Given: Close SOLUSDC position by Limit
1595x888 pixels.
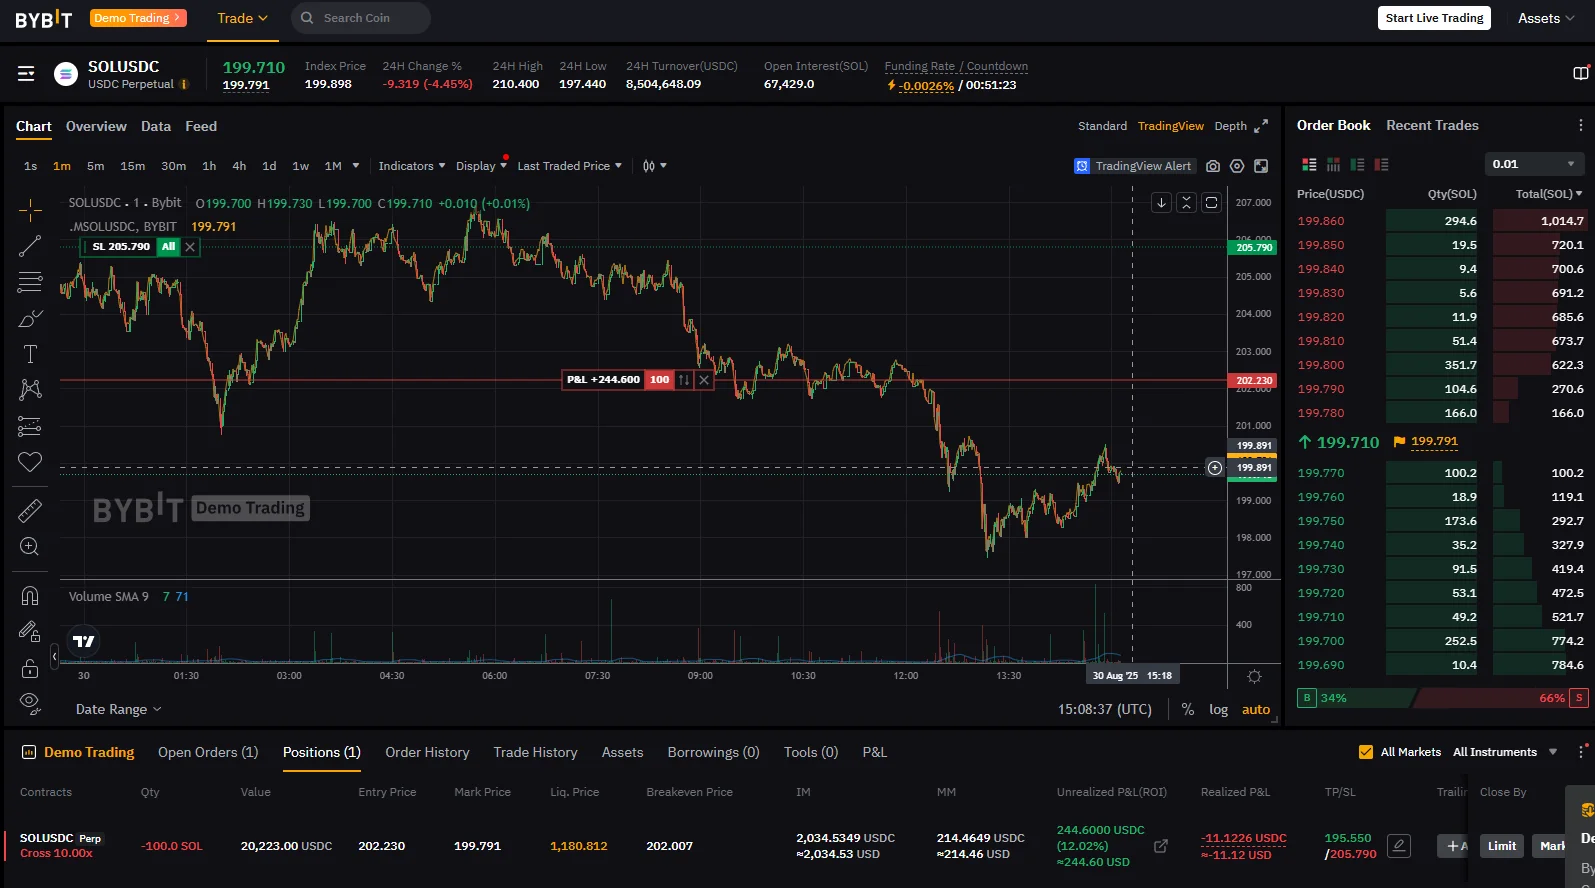Looking at the screenshot, I should tap(1502, 846).
